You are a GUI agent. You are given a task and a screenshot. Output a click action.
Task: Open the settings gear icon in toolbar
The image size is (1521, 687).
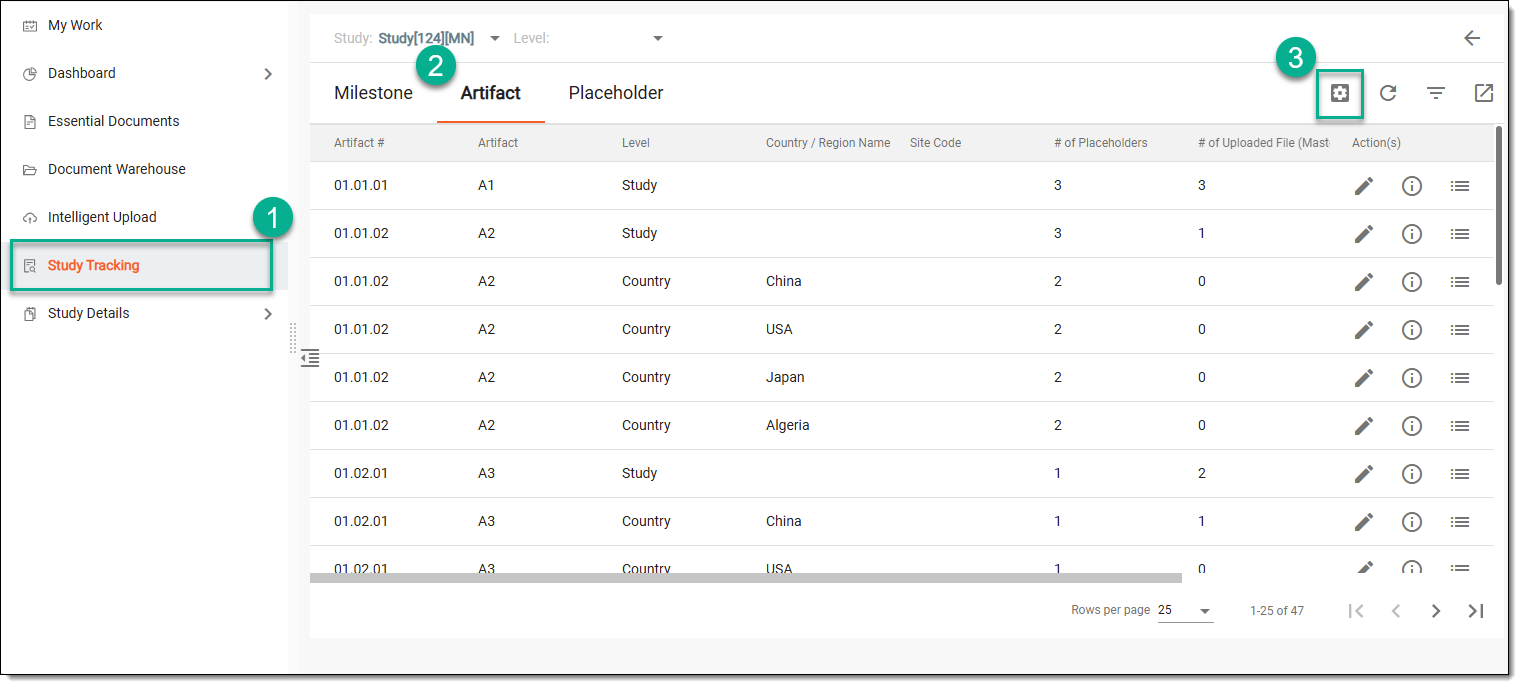pyautogui.click(x=1340, y=93)
